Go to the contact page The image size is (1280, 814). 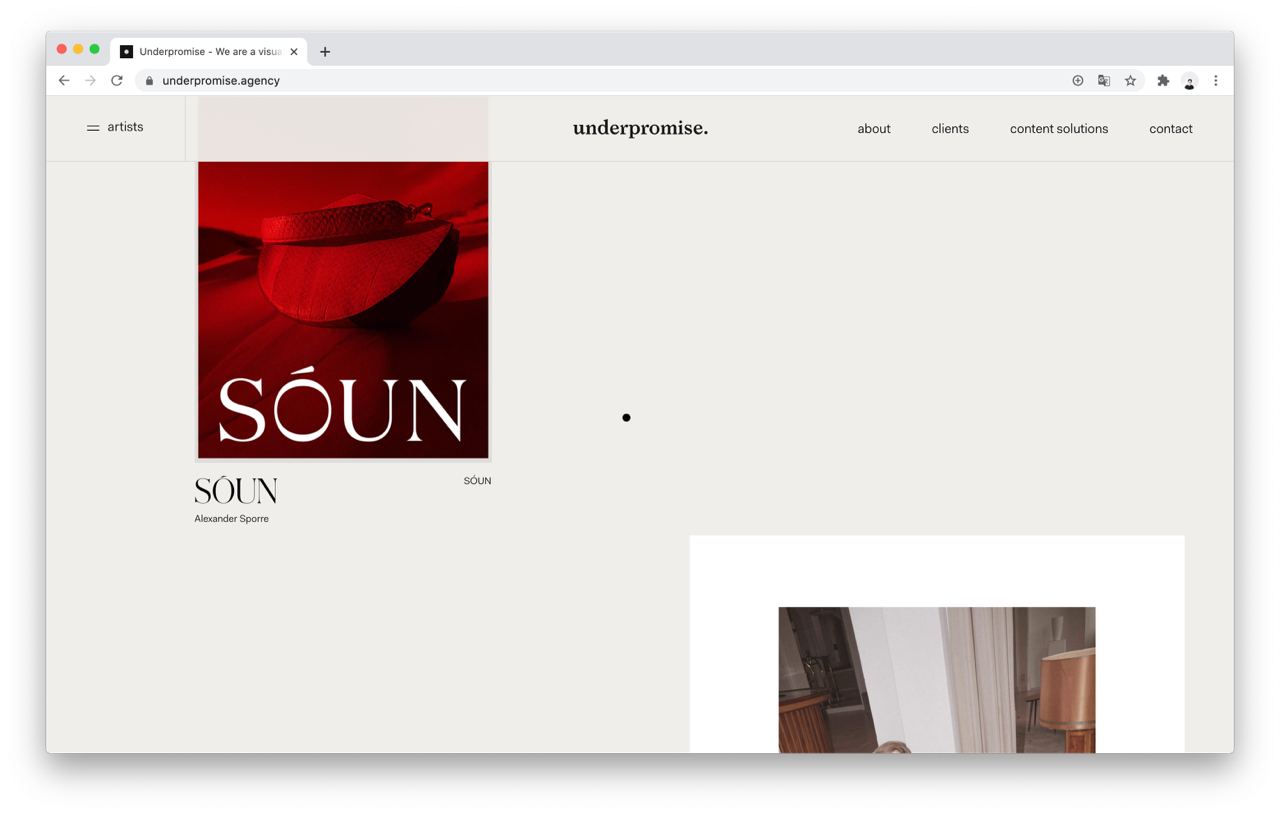[x=1171, y=129]
